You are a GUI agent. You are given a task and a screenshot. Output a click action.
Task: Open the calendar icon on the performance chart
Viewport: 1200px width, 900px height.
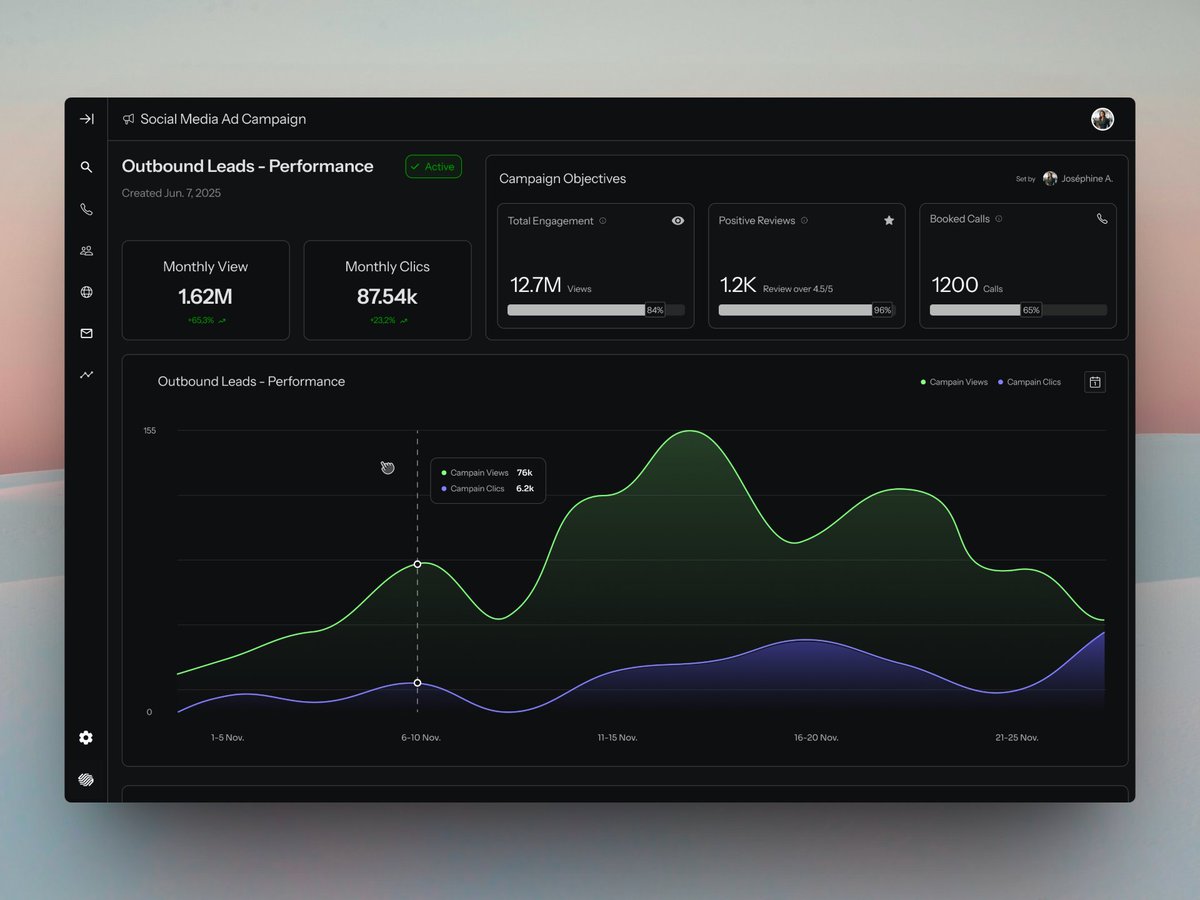click(x=1095, y=381)
